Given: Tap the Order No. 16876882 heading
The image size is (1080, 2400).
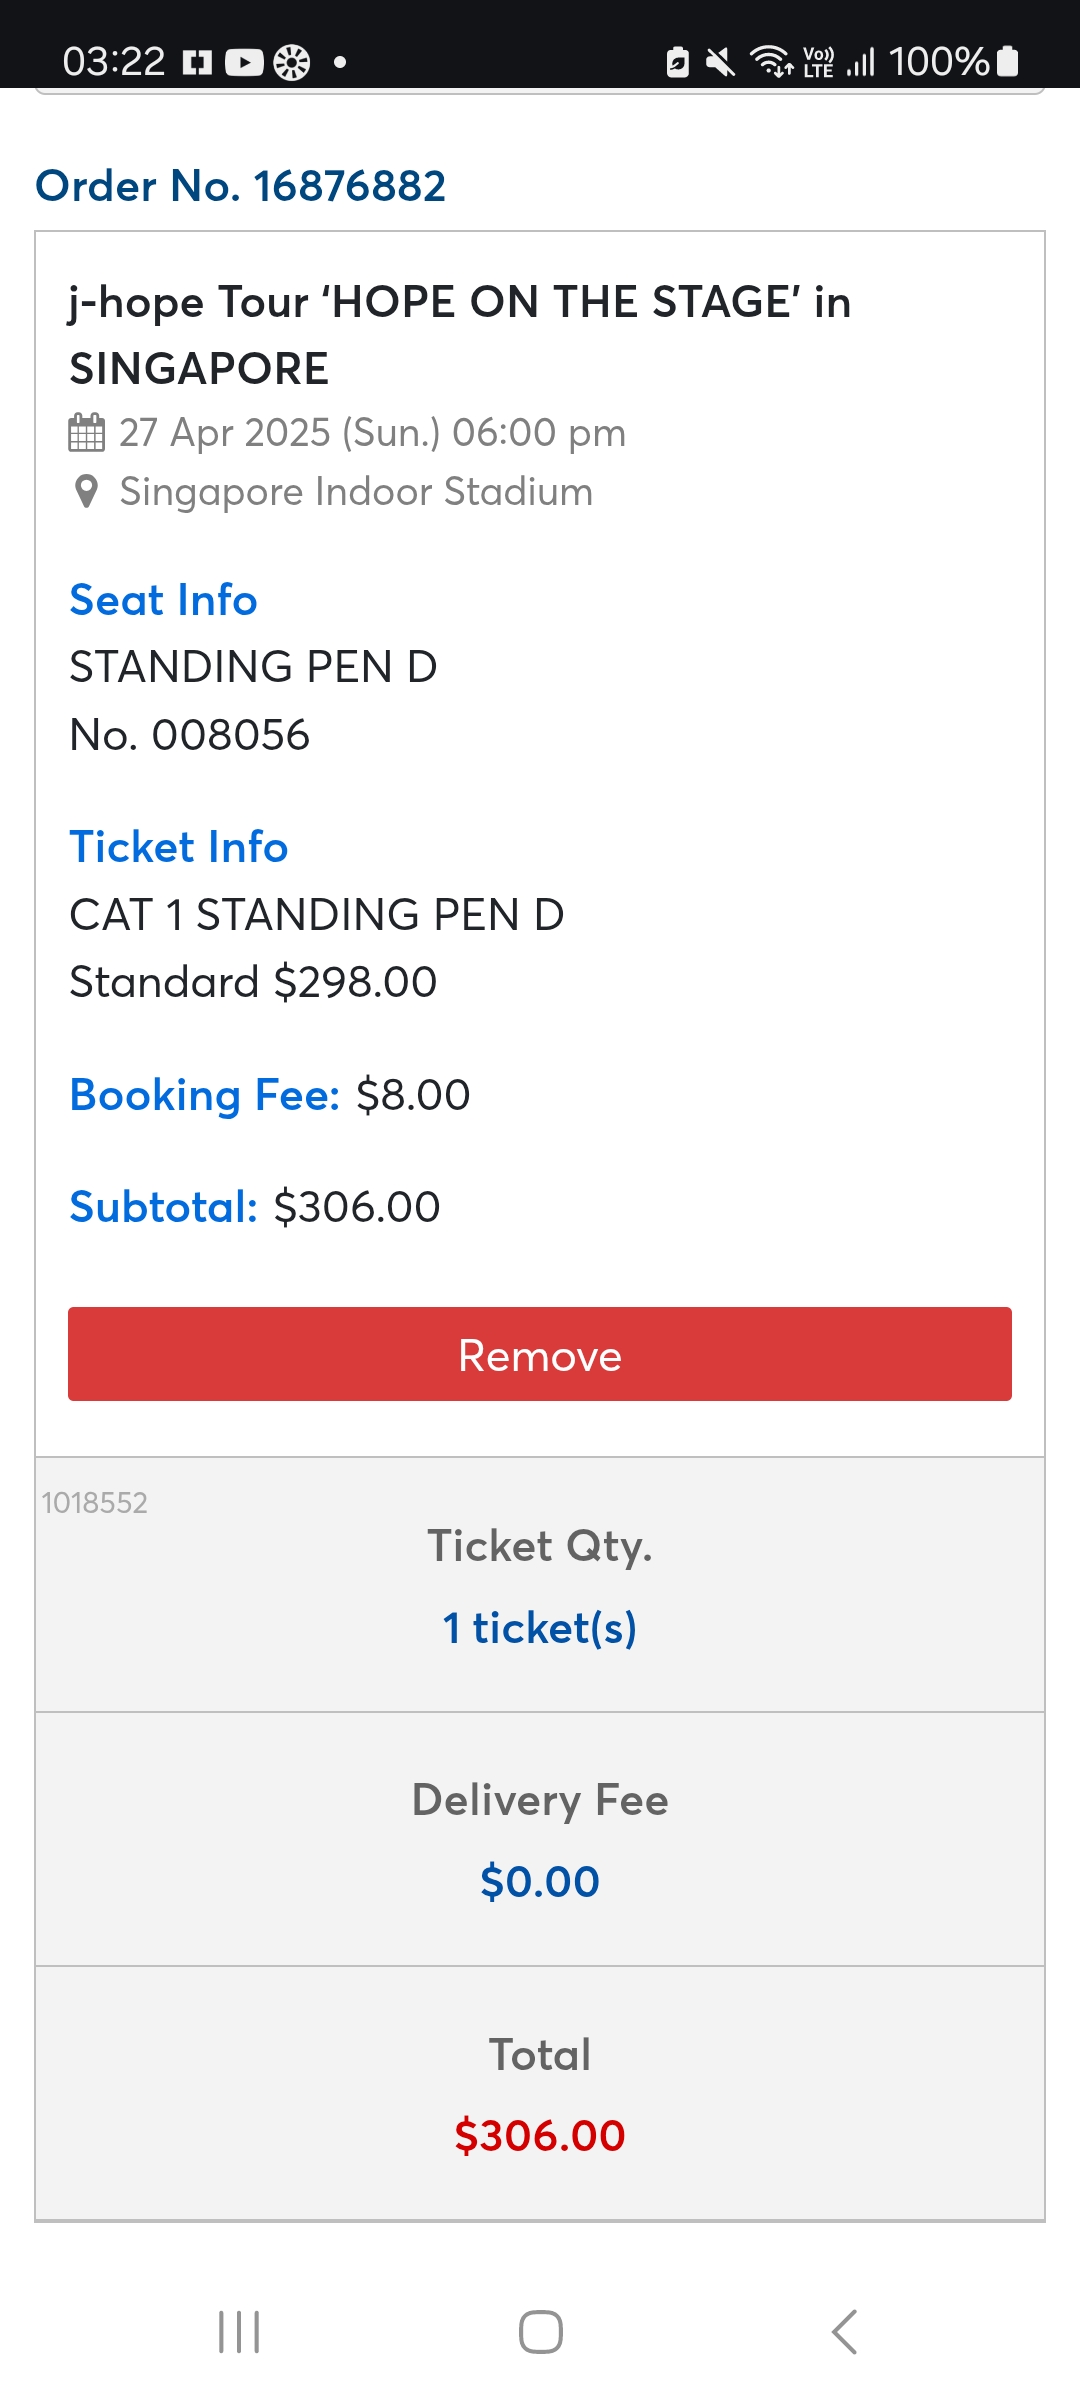Looking at the screenshot, I should [x=240, y=186].
